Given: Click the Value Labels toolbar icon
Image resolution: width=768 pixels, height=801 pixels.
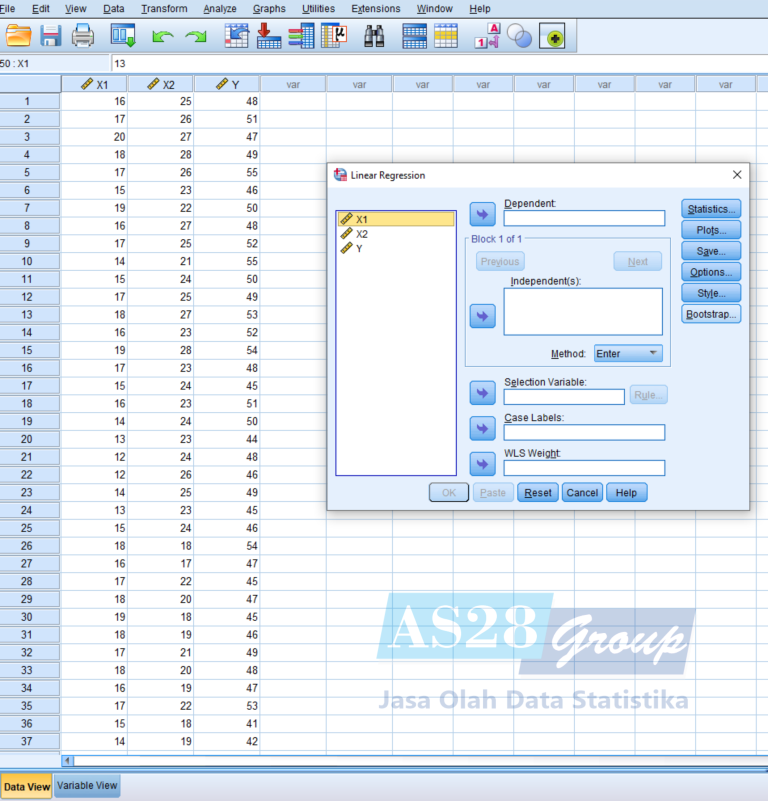Looking at the screenshot, I should click(x=487, y=37).
